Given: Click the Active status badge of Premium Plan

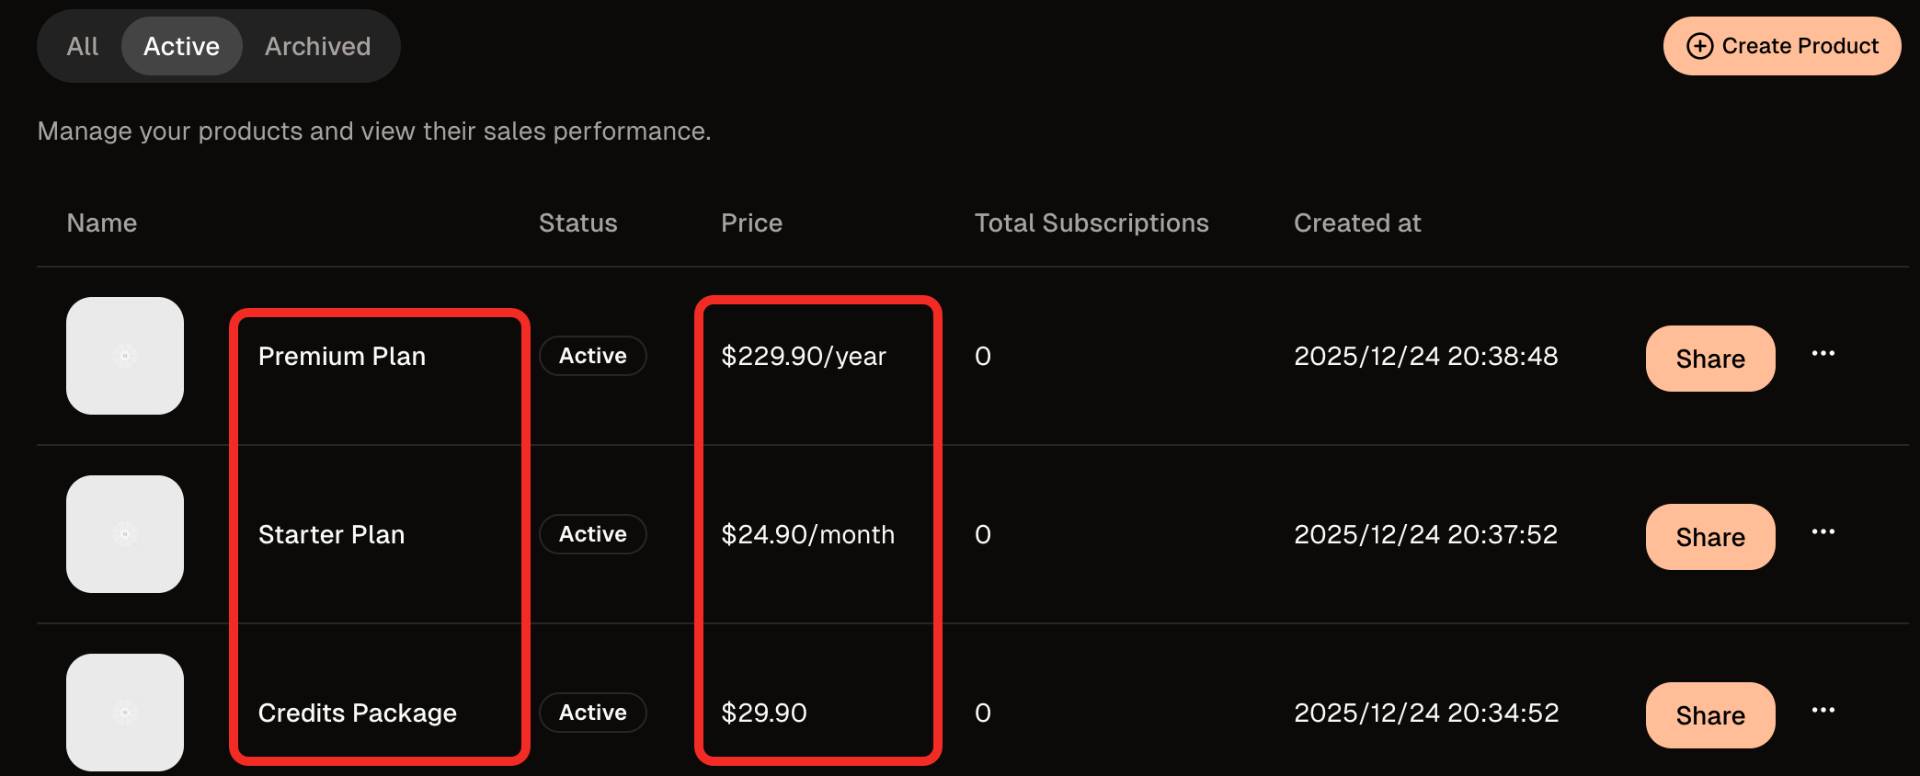Looking at the screenshot, I should (x=592, y=356).
